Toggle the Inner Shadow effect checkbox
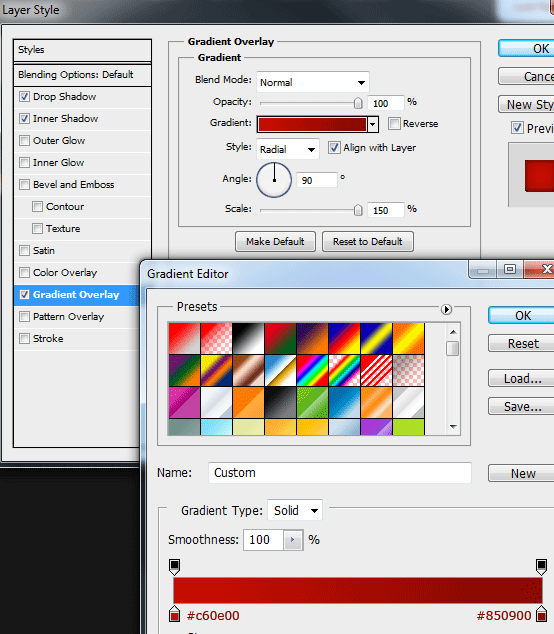The height and width of the screenshot is (634, 554). click(24, 118)
